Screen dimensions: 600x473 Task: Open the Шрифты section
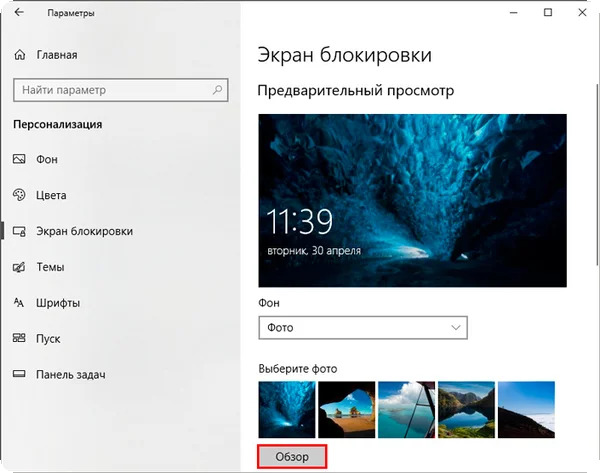(x=58, y=303)
